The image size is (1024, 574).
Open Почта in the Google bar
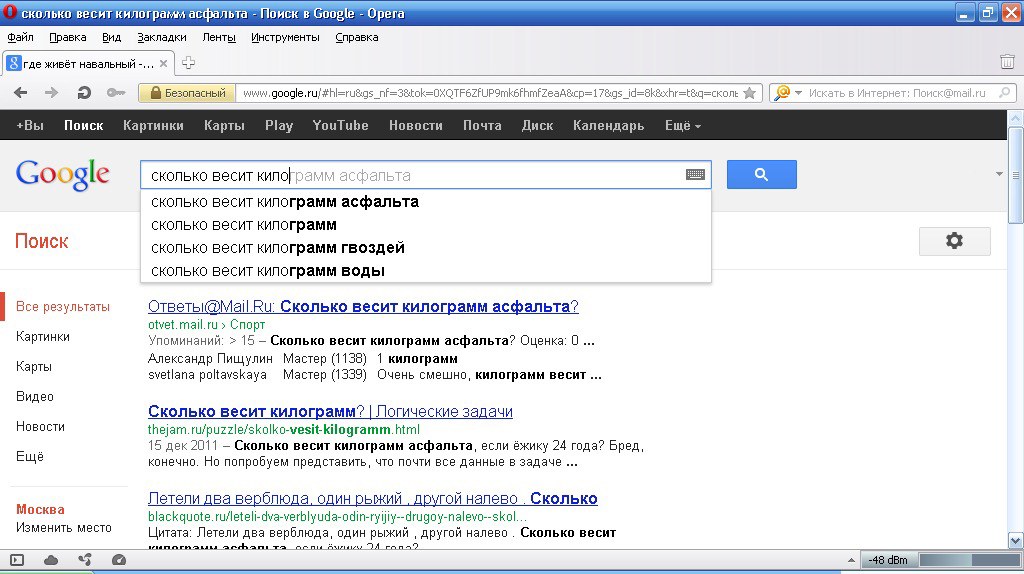(482, 125)
